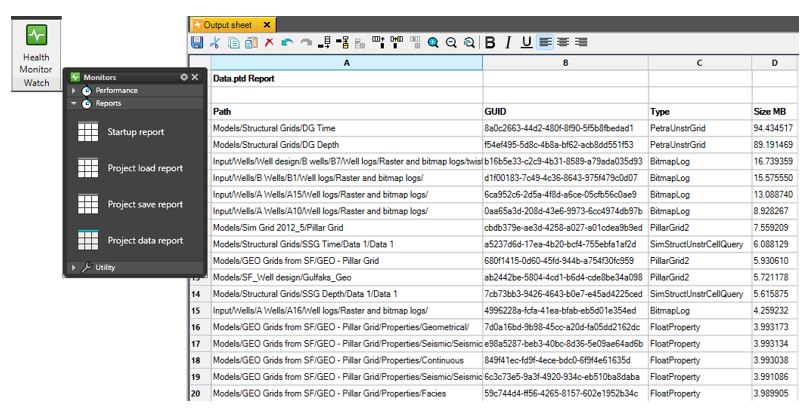The height and width of the screenshot is (413, 811).
Task: Click the add column between icon
Action: click(397, 42)
